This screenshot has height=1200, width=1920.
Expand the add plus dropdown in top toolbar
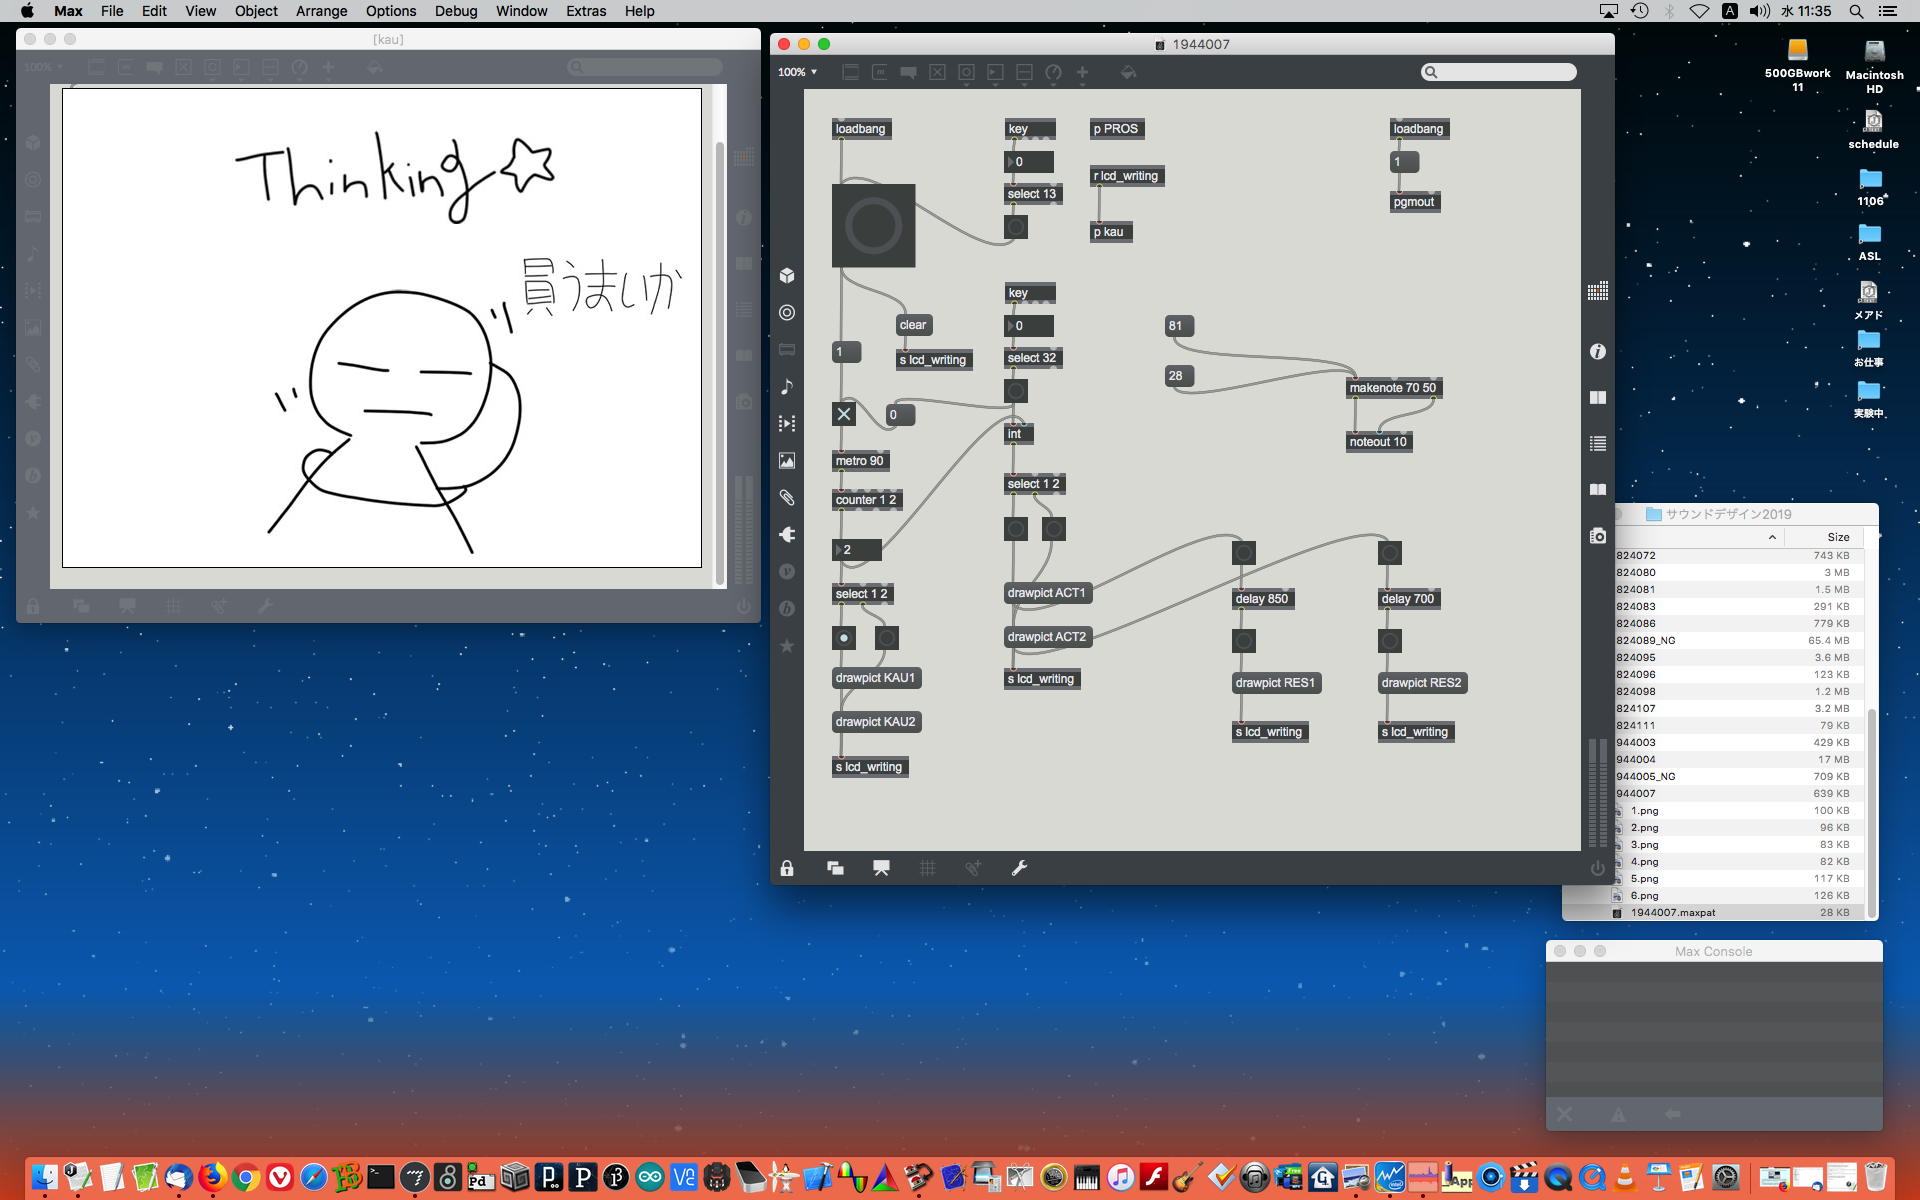pyautogui.click(x=1082, y=73)
